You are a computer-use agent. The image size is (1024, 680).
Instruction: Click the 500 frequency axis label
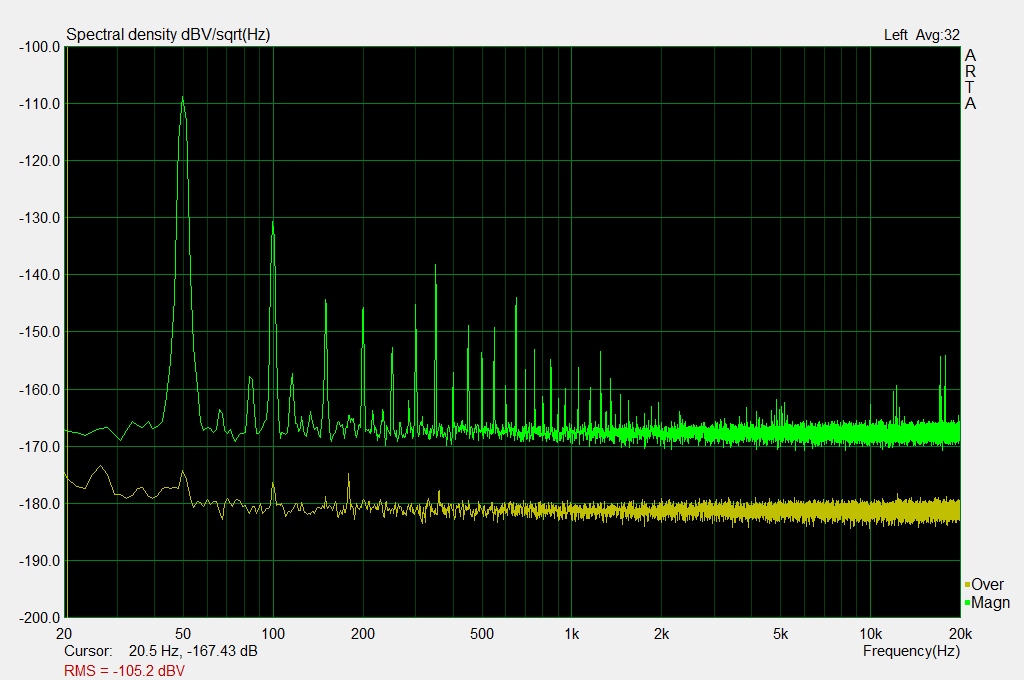point(482,634)
